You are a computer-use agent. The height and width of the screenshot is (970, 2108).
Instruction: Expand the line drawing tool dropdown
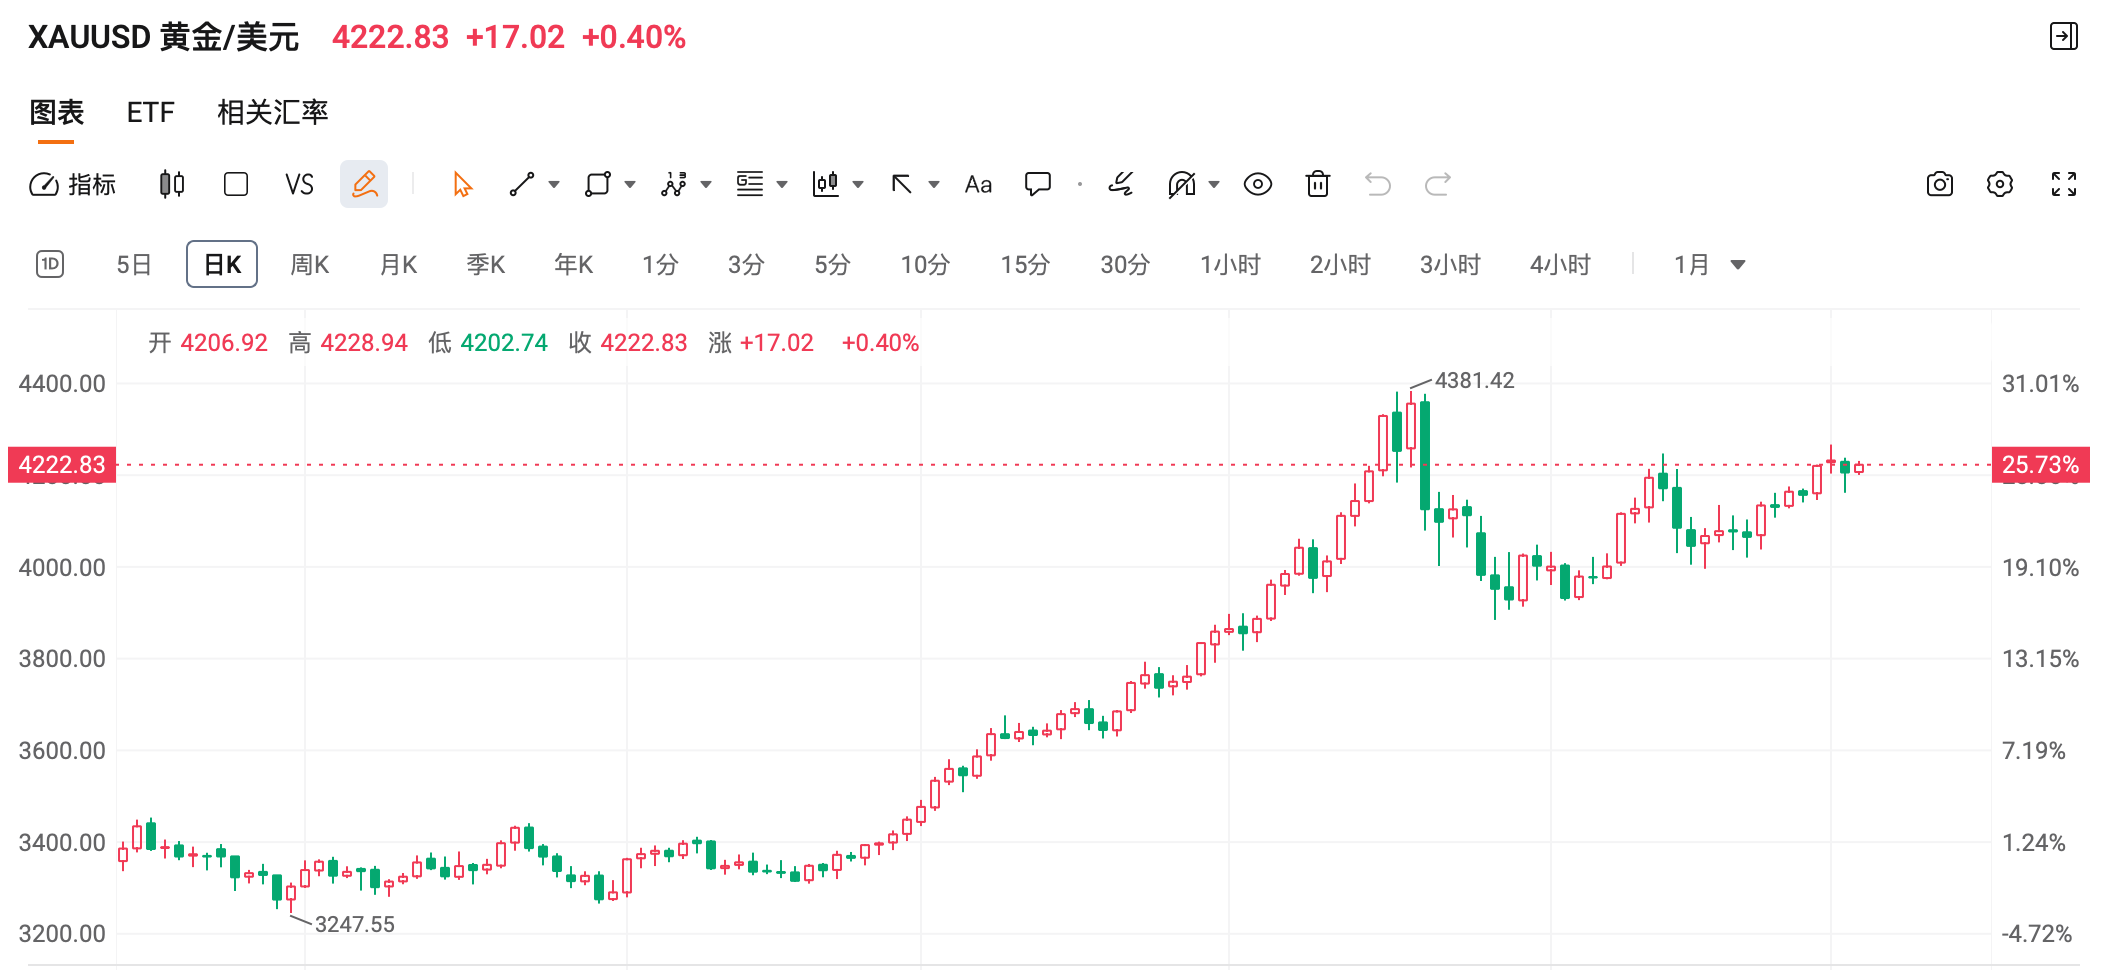pyautogui.click(x=554, y=184)
